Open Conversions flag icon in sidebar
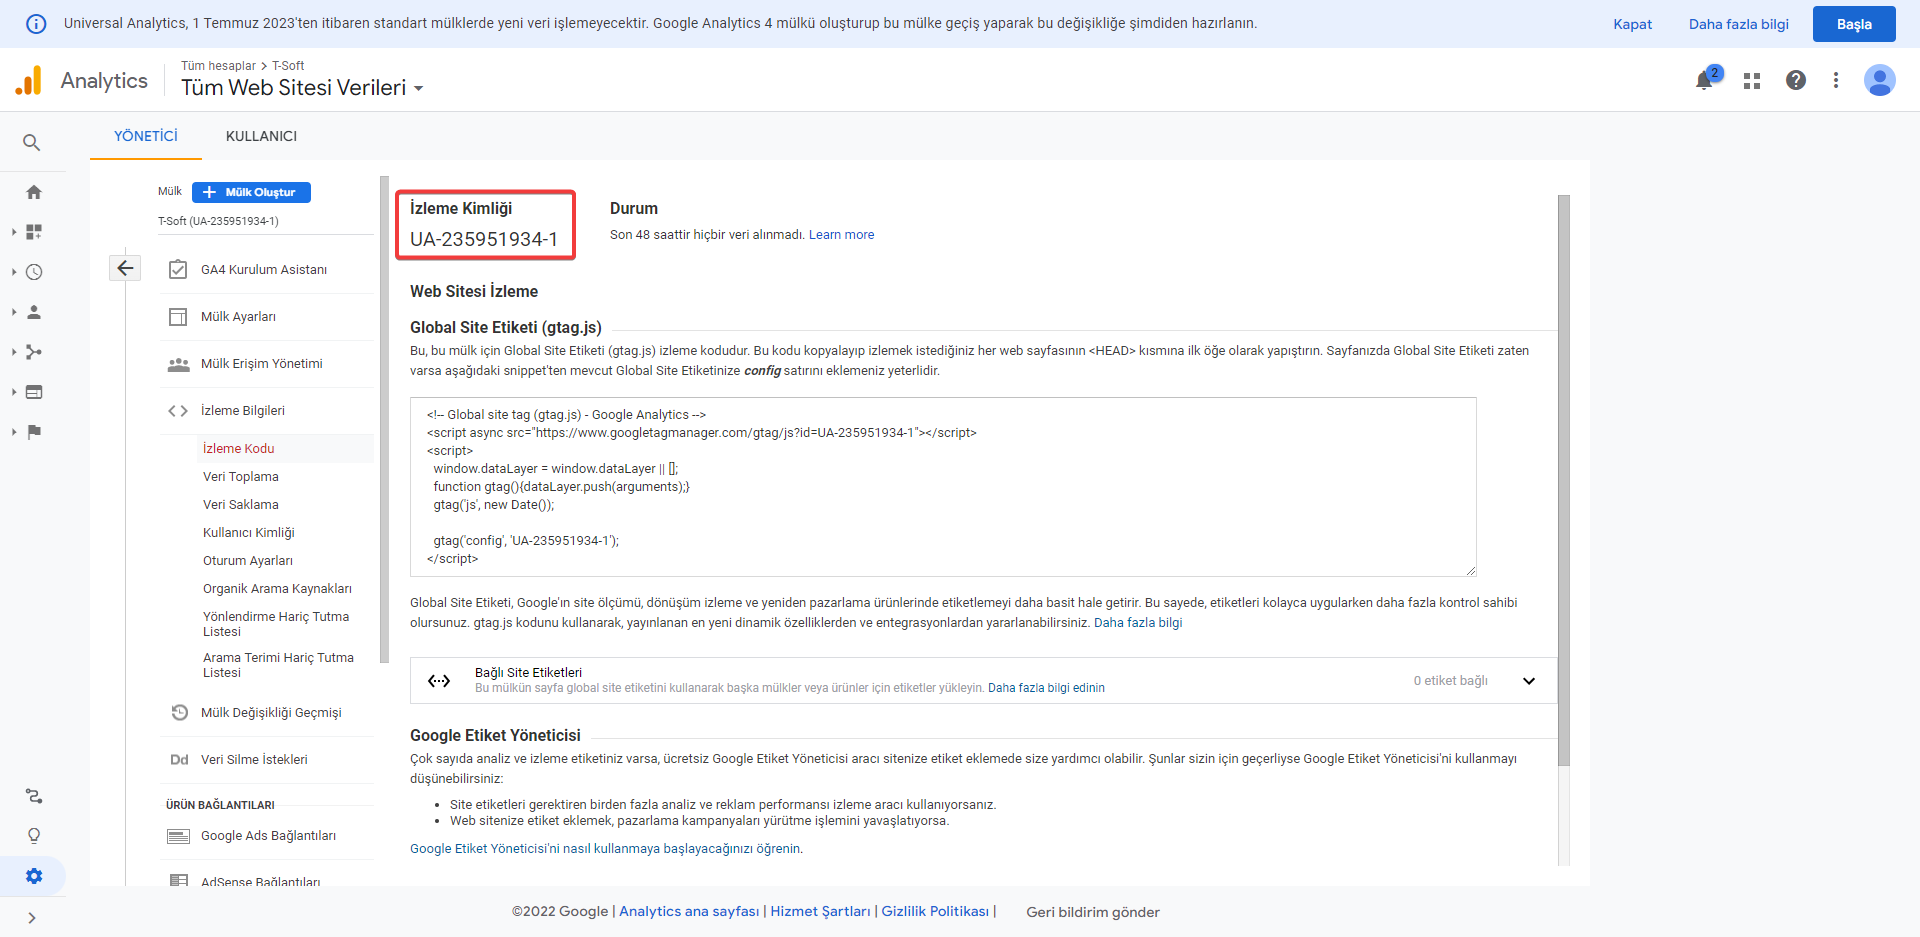1920x937 pixels. pyautogui.click(x=34, y=432)
